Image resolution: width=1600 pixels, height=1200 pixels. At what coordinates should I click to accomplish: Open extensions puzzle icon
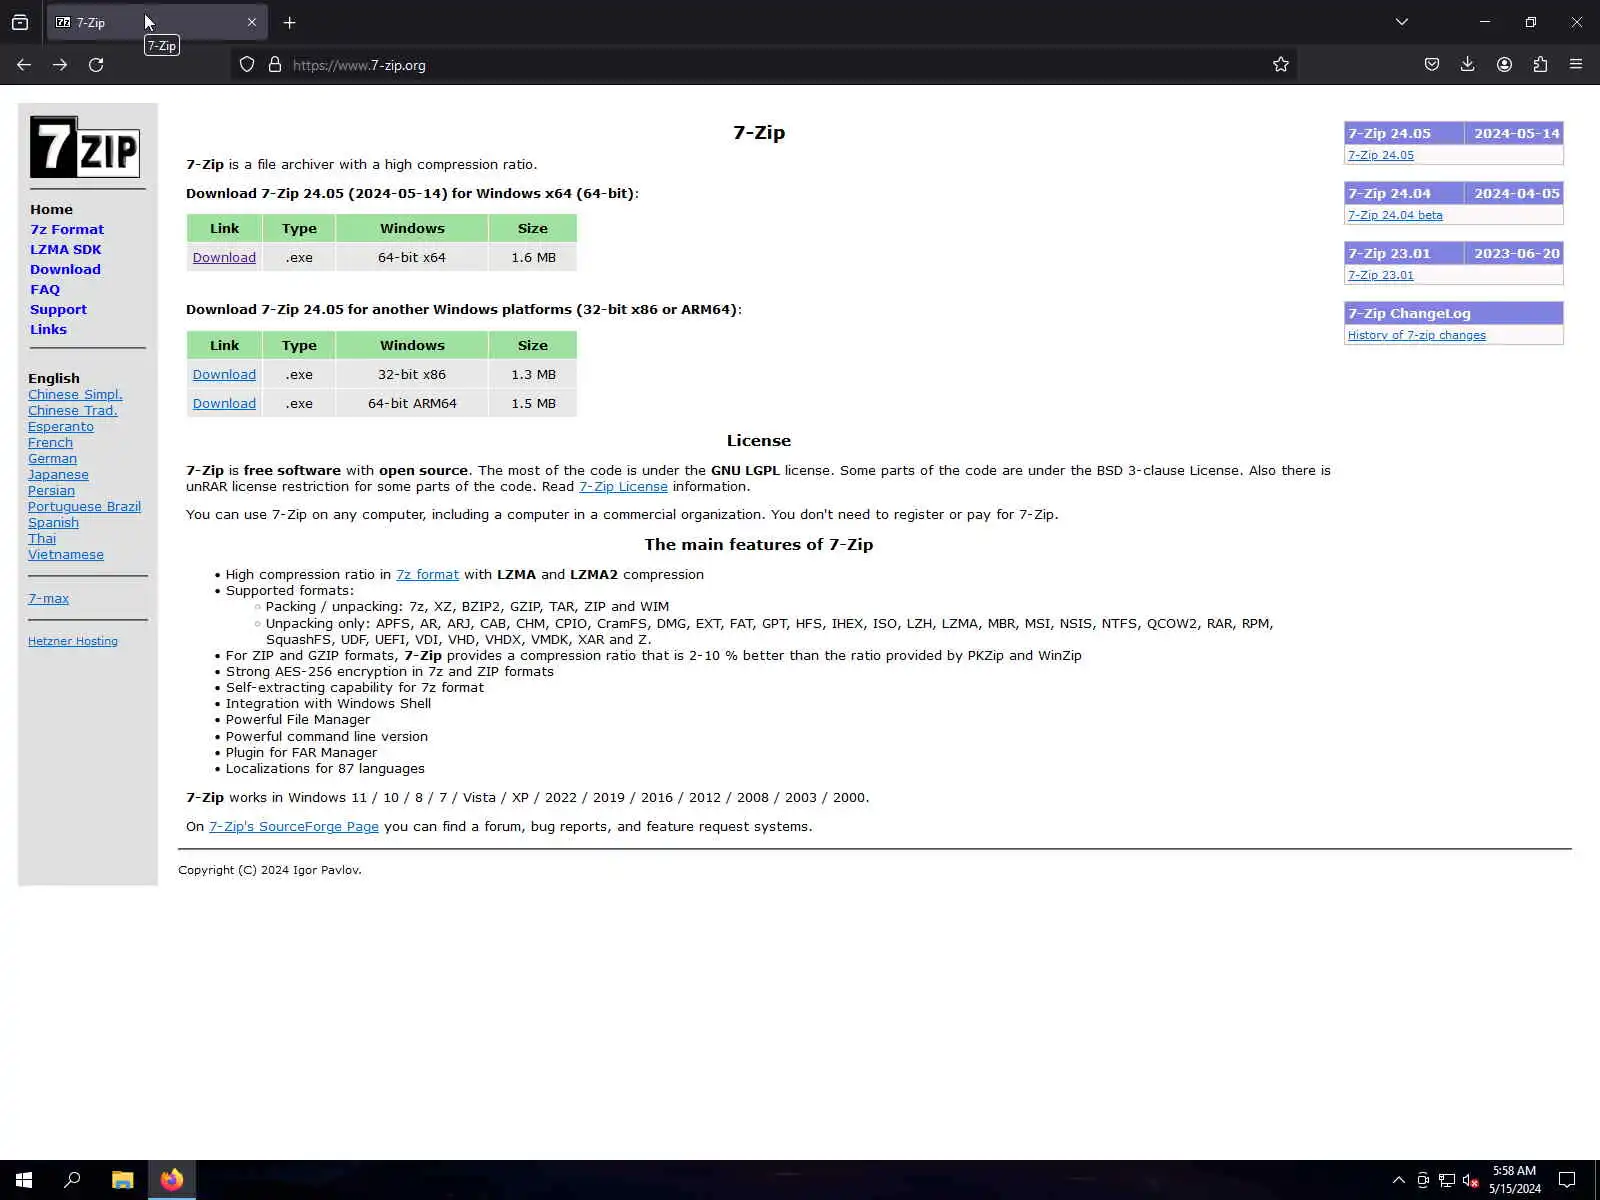click(x=1540, y=65)
